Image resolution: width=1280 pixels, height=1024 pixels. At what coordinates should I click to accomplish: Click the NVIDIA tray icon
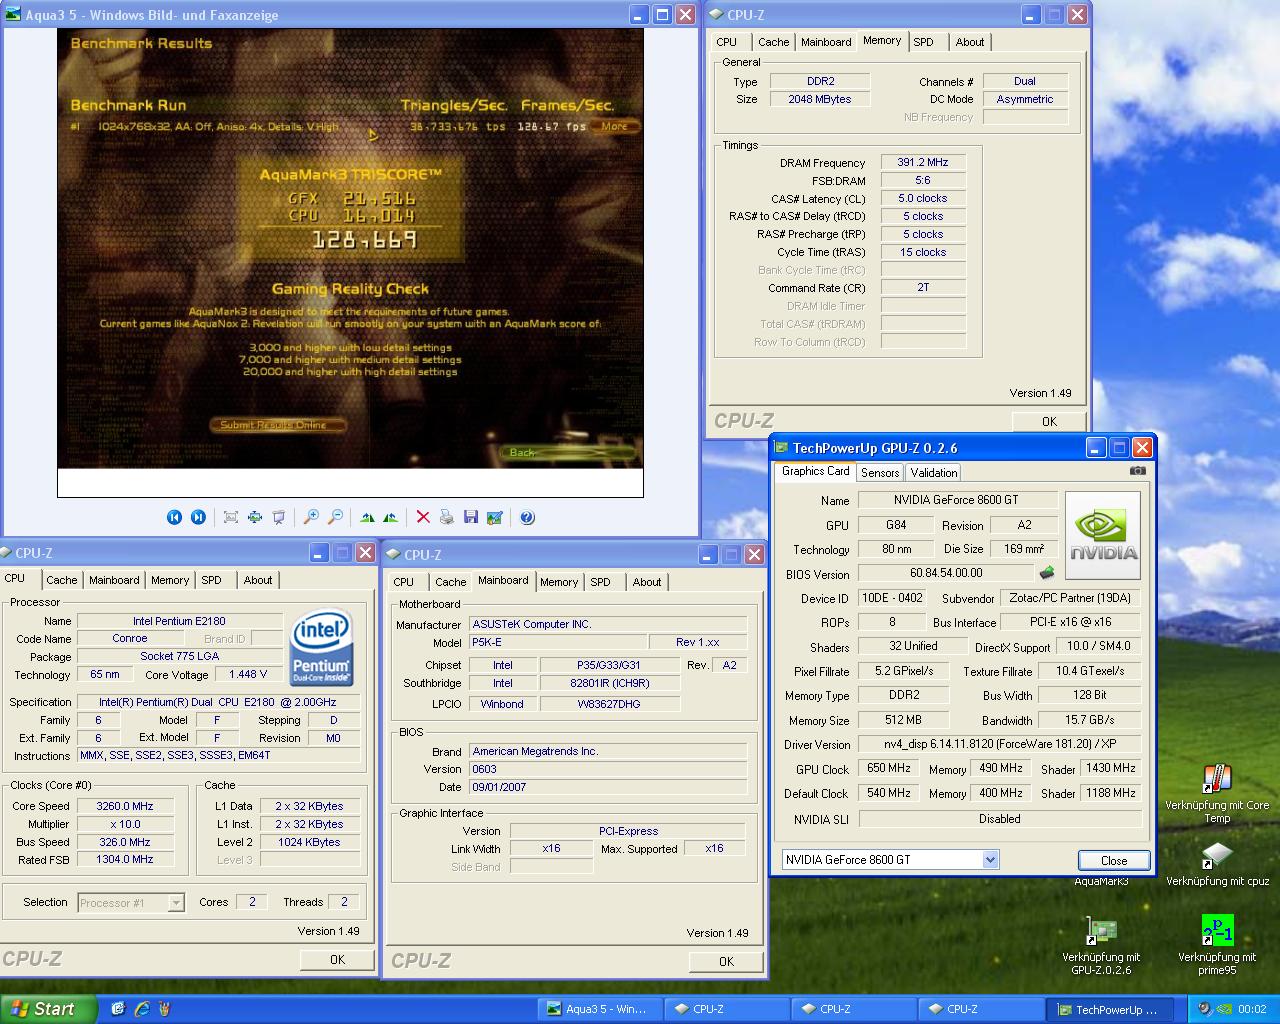(1226, 1009)
